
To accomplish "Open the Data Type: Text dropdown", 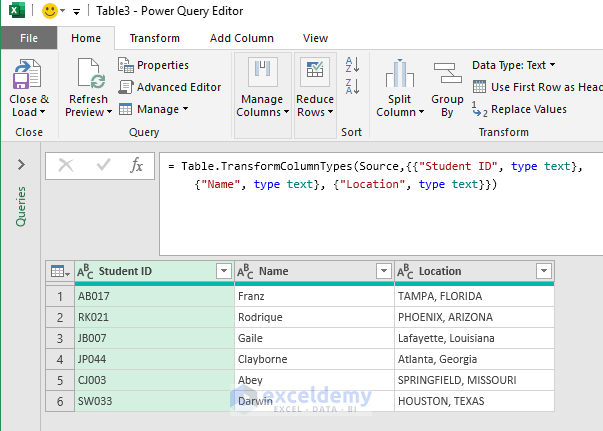I will (x=514, y=65).
